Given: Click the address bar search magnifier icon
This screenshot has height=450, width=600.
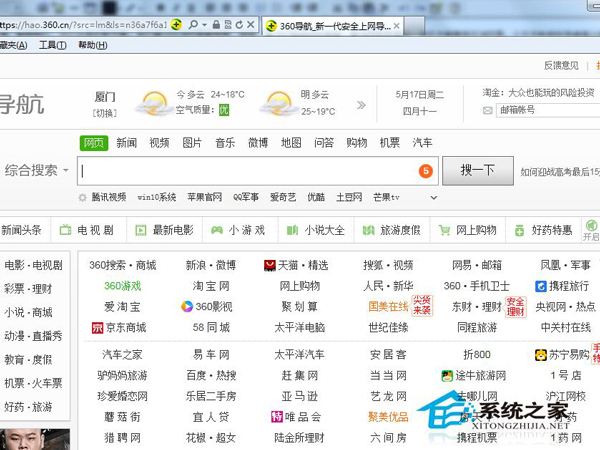Looking at the screenshot, I should (x=193, y=25).
